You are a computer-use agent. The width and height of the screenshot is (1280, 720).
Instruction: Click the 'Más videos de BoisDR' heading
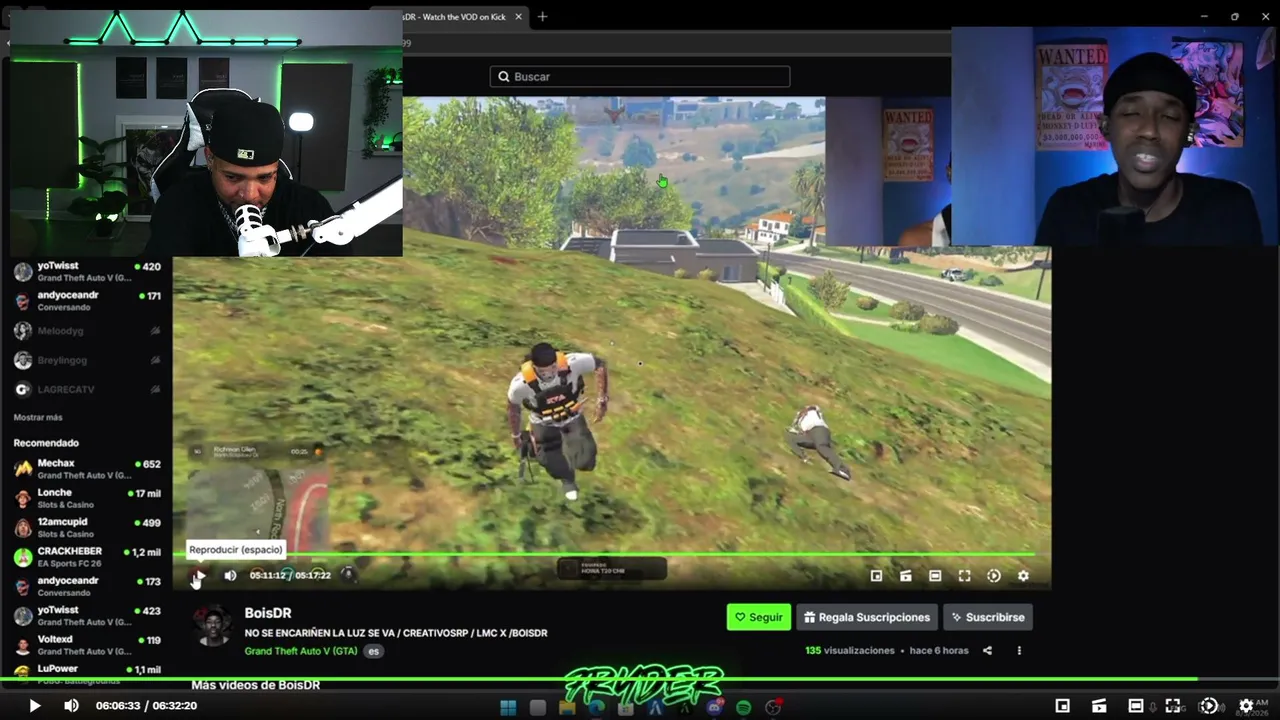[256, 685]
